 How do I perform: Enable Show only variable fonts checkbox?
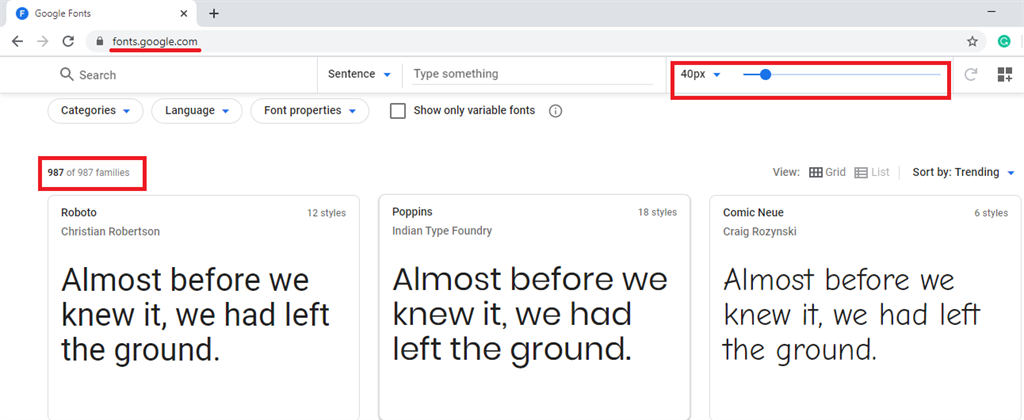click(x=398, y=111)
